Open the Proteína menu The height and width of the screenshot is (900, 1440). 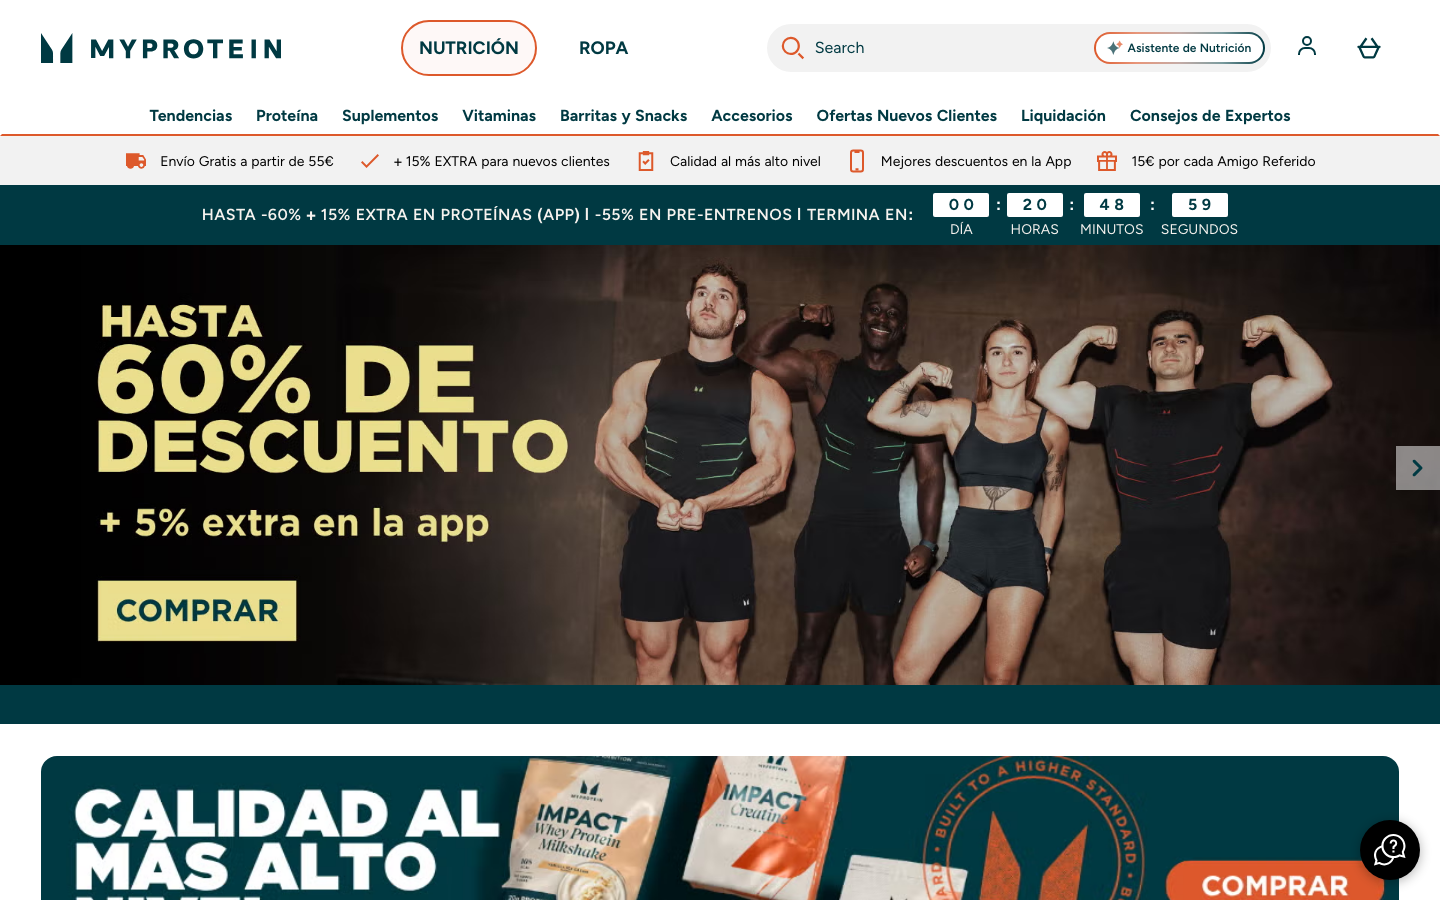(287, 116)
